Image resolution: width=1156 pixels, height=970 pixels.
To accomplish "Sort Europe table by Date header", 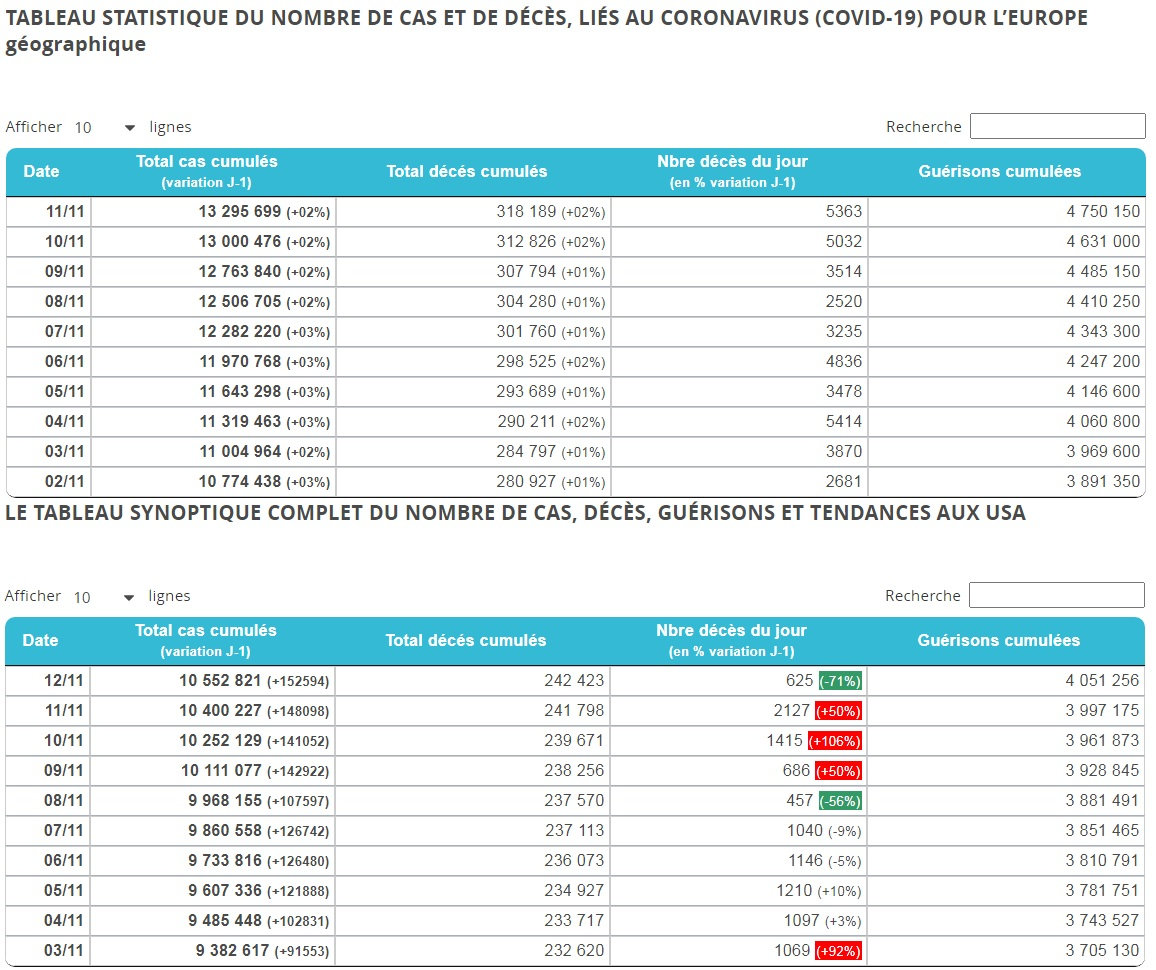I will 41,171.
